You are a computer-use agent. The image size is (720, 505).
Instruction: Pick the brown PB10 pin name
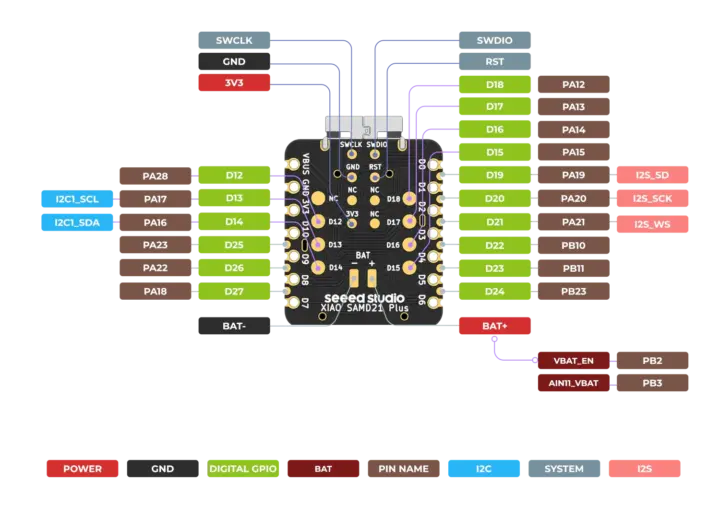(x=574, y=245)
